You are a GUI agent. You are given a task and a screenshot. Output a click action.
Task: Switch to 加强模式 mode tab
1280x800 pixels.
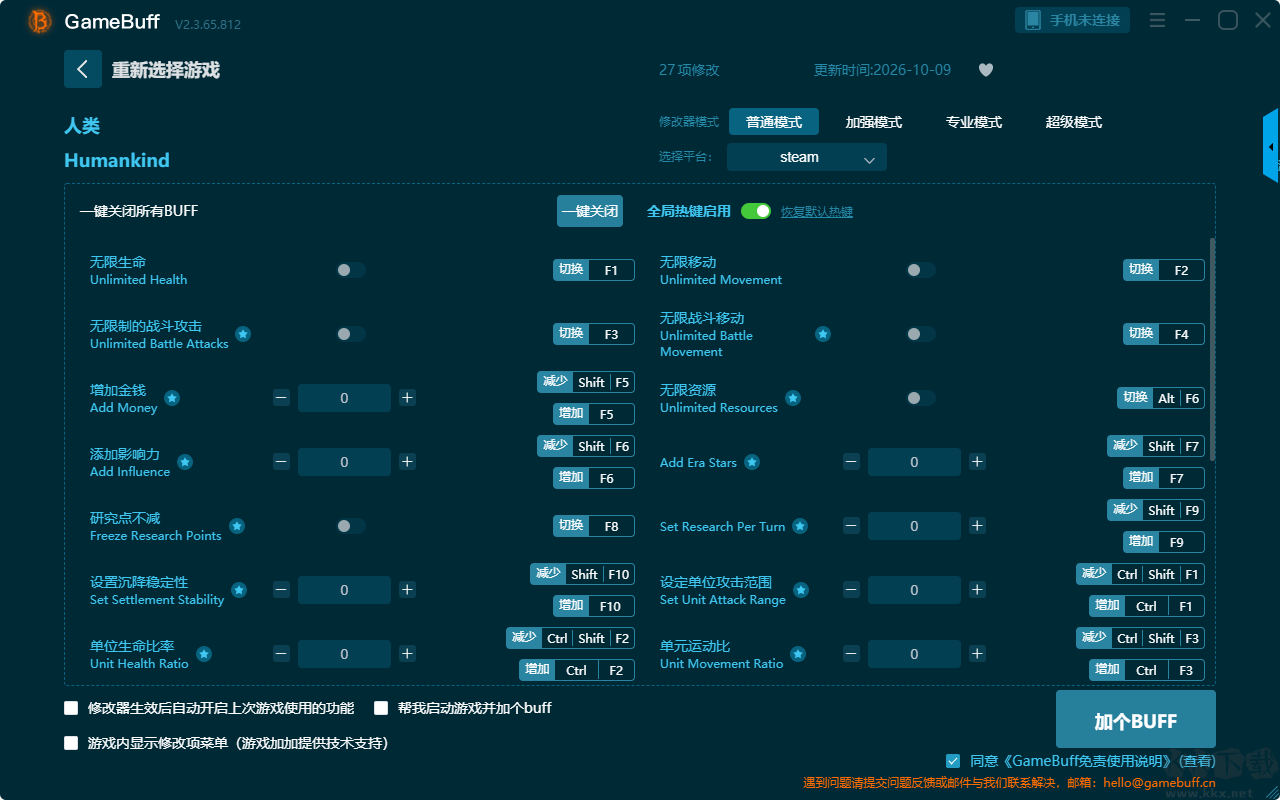tap(874, 122)
